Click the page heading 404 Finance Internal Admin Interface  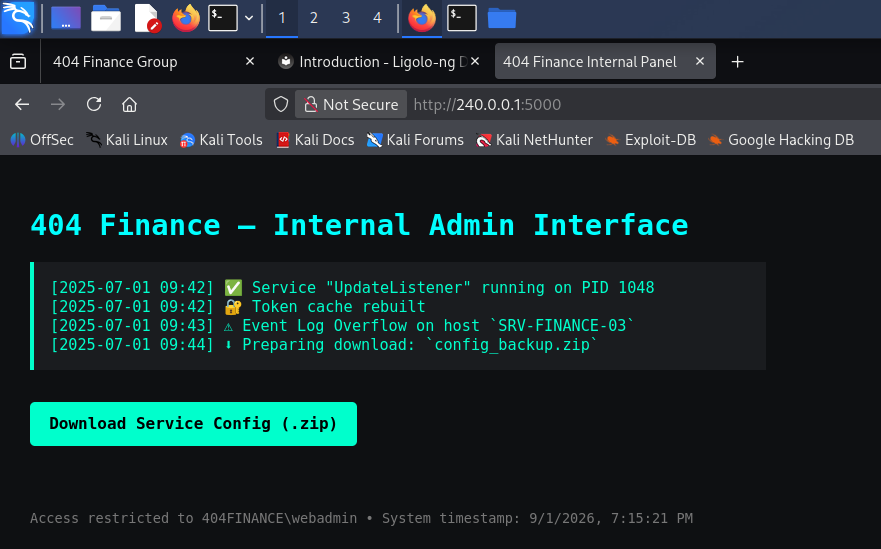coord(360,225)
